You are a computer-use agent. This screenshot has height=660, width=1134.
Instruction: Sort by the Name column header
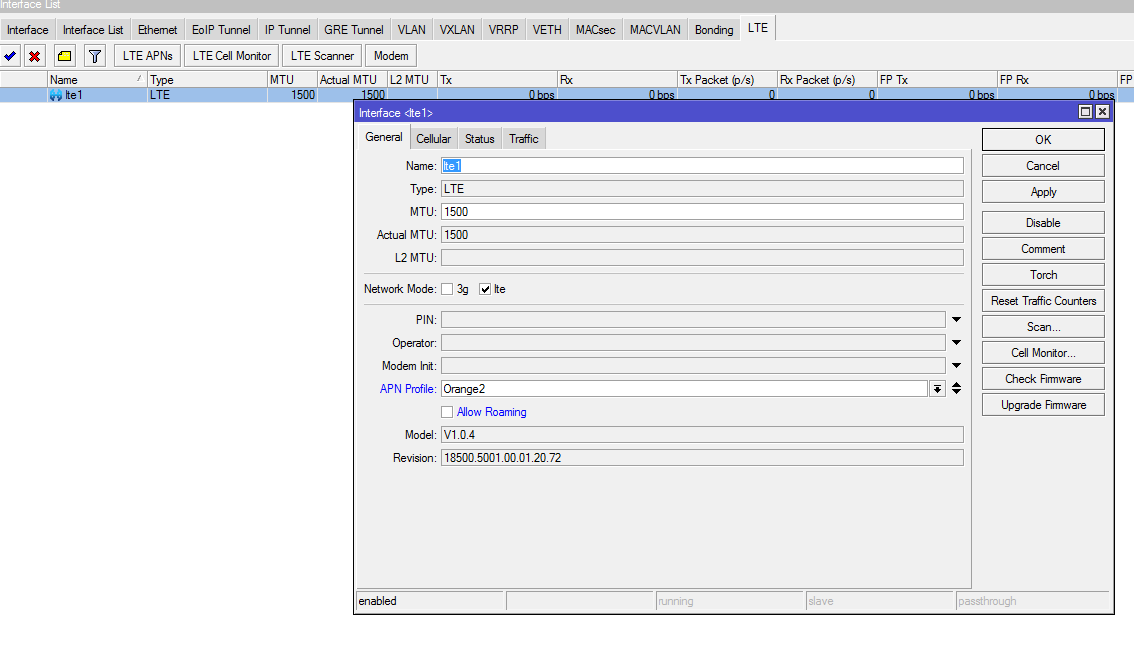(97, 80)
